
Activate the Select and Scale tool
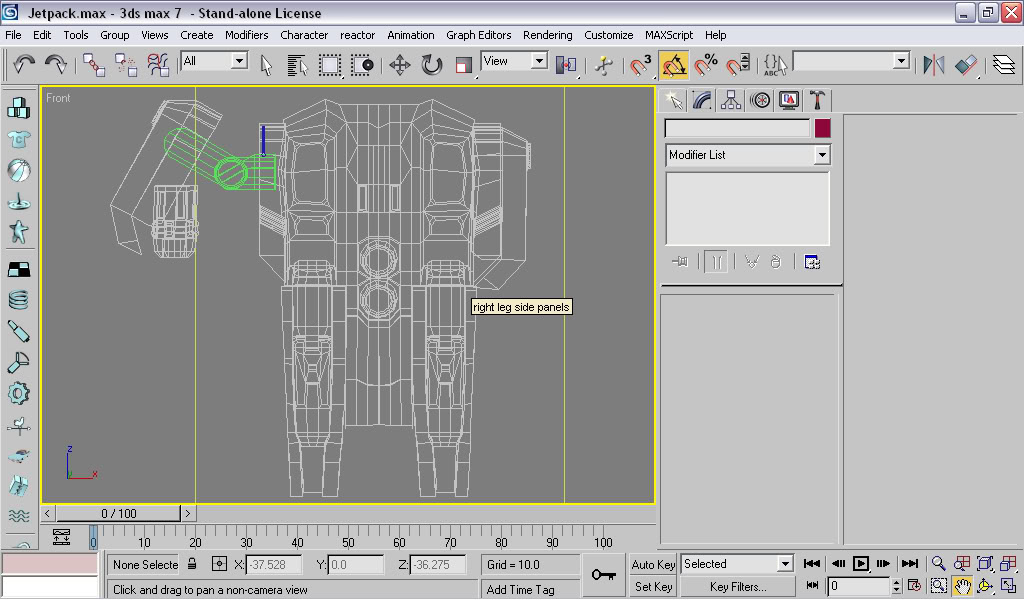coord(464,65)
